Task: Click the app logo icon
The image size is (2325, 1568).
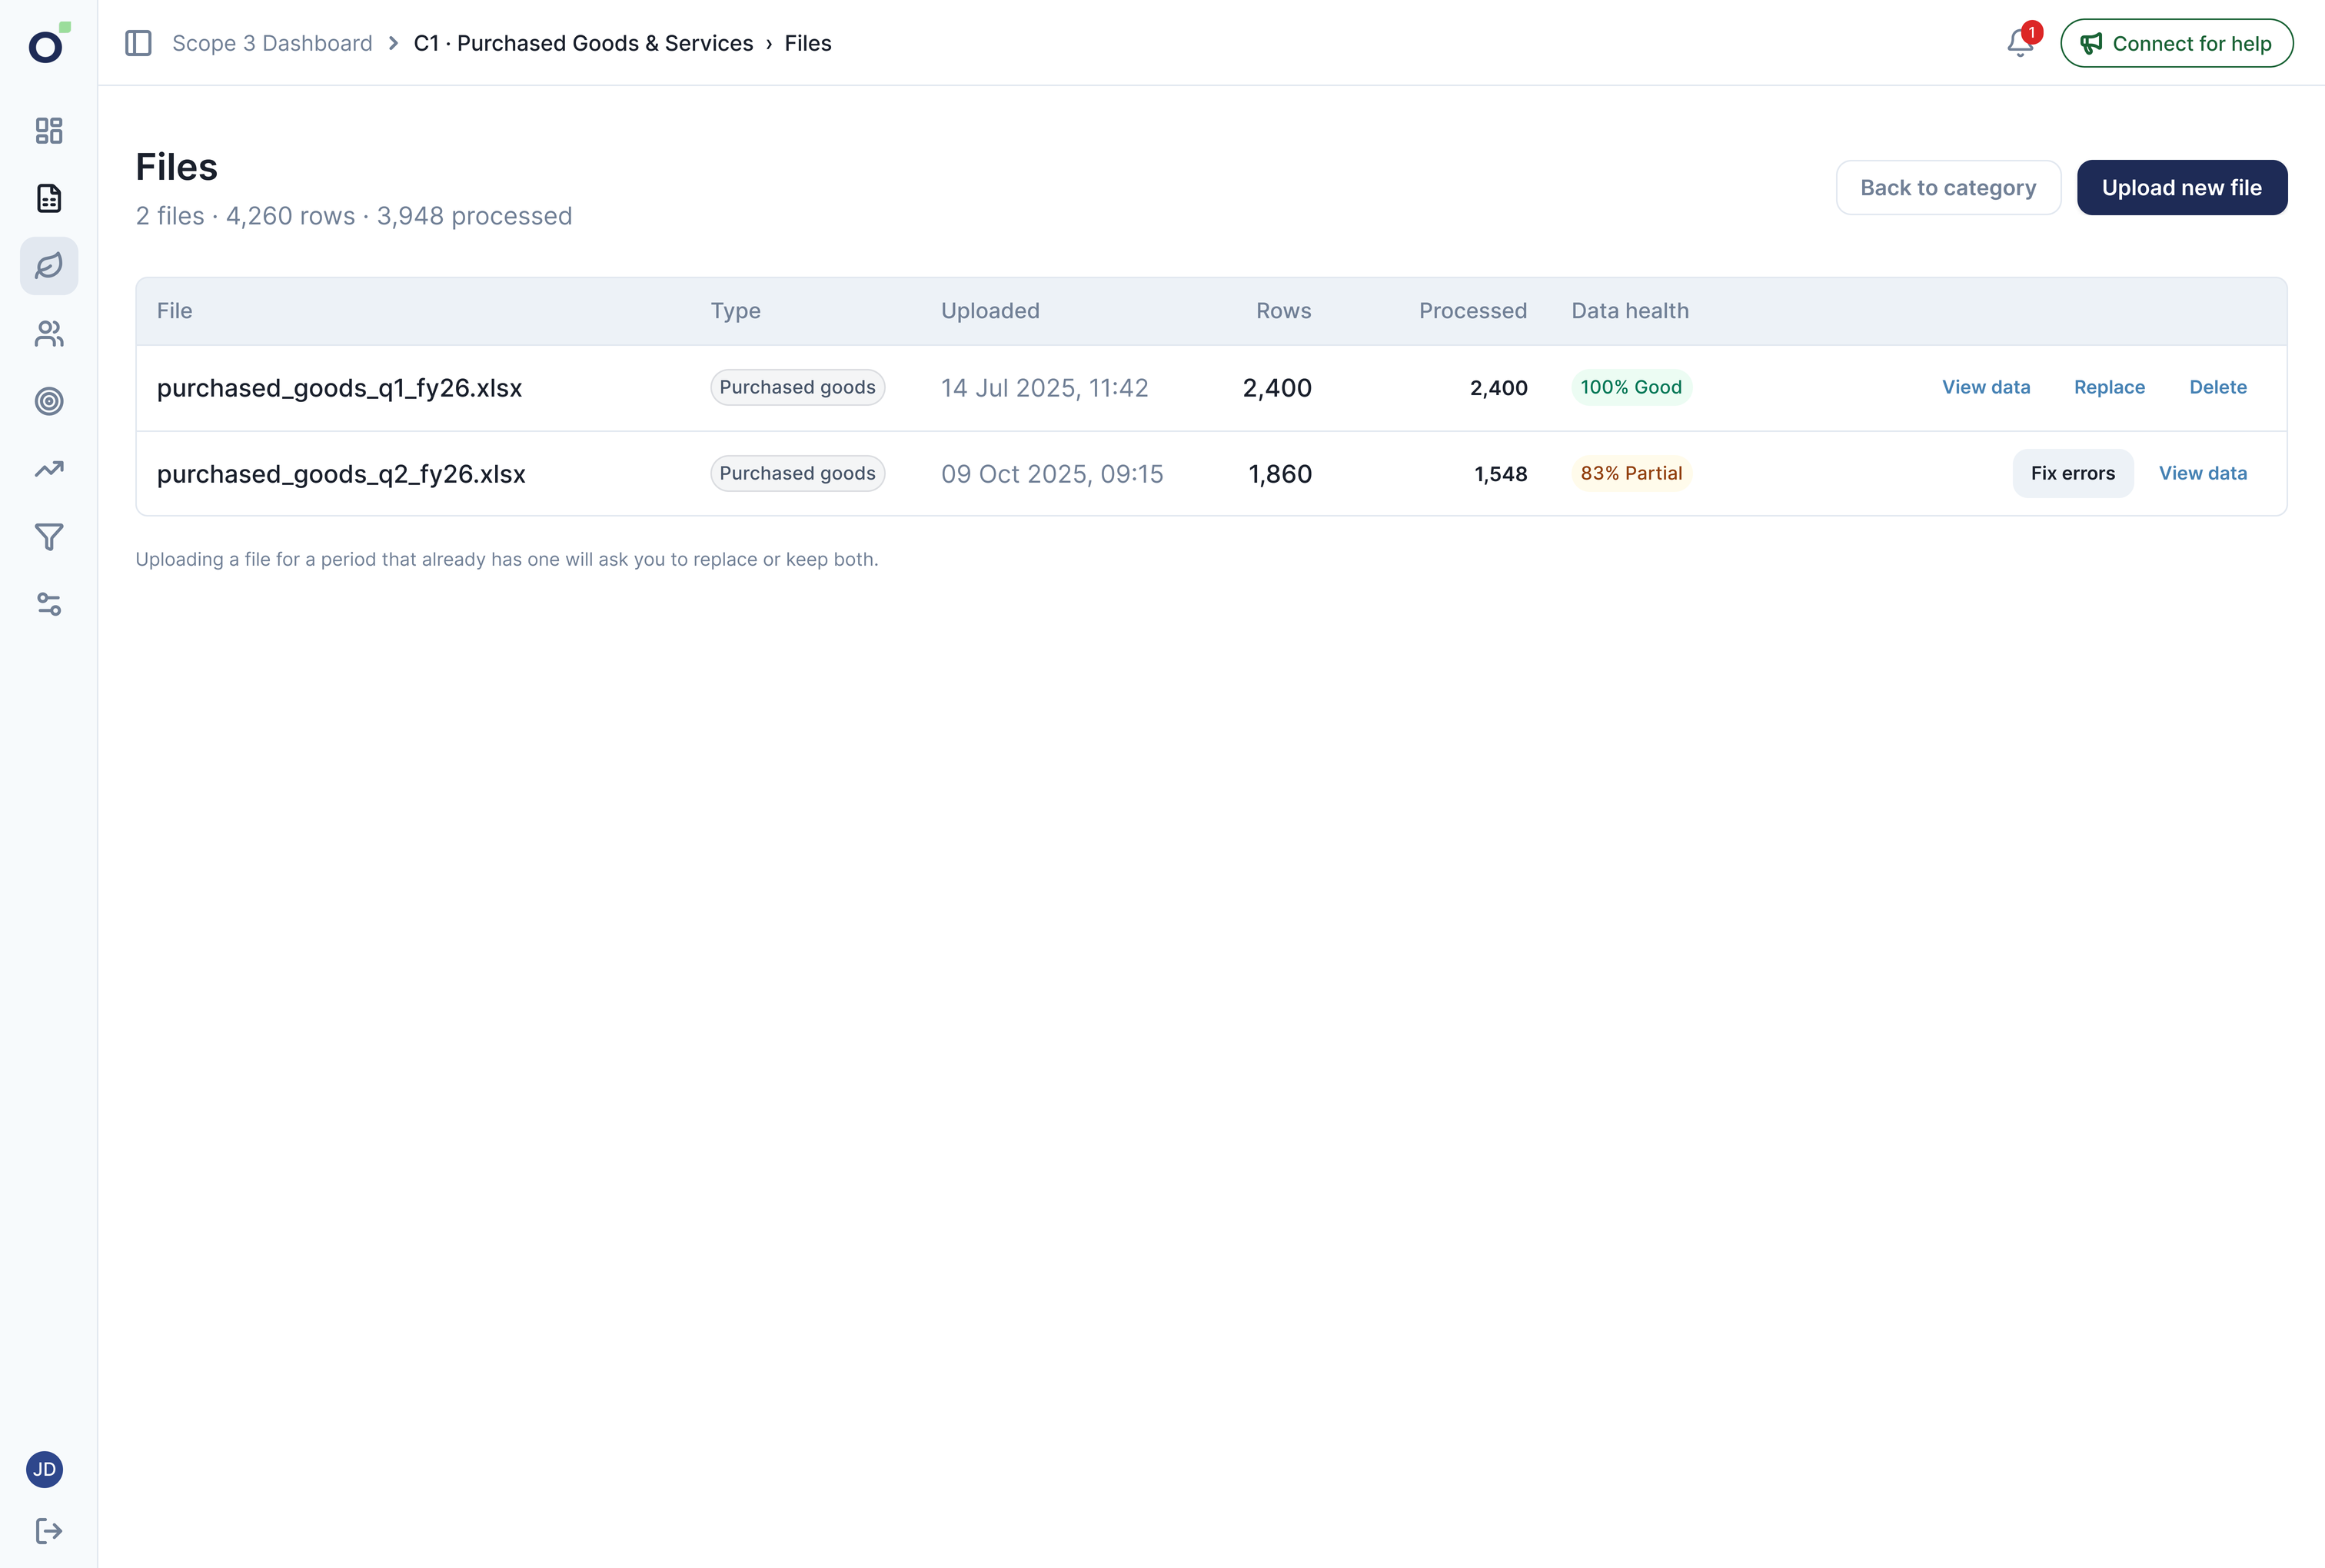Action: pyautogui.click(x=49, y=43)
